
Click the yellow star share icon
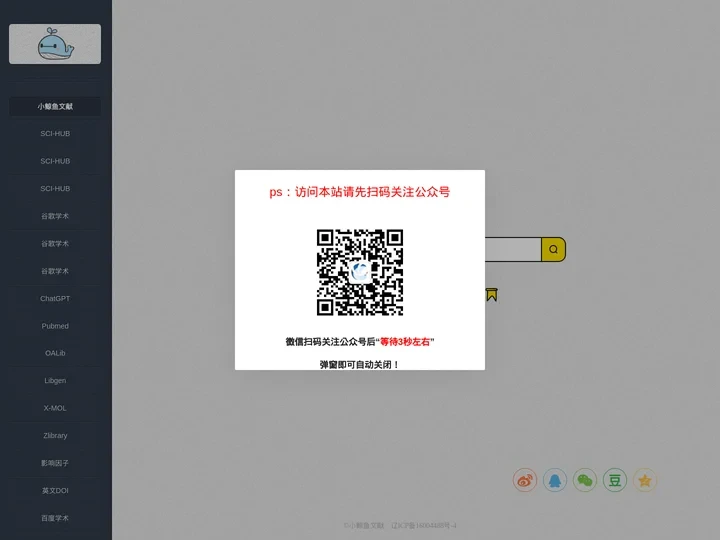[x=645, y=480]
